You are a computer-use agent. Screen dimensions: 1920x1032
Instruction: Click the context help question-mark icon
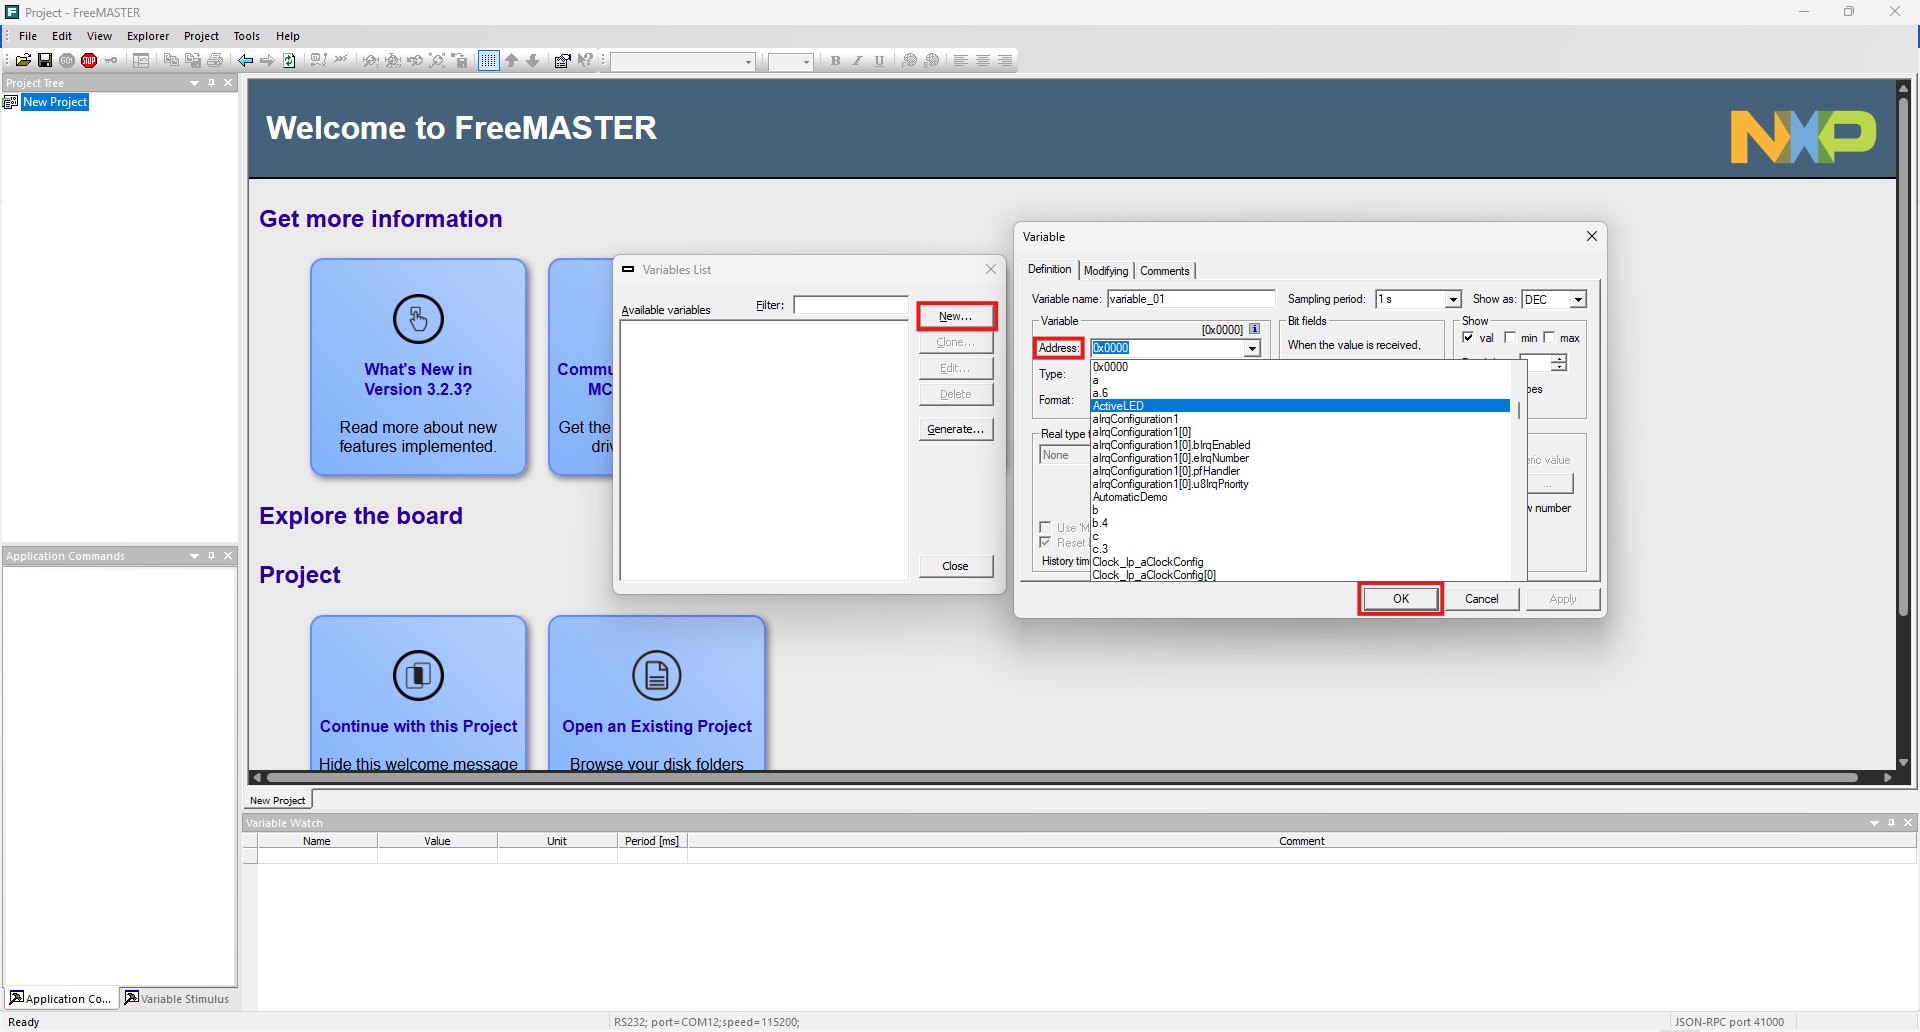click(586, 61)
